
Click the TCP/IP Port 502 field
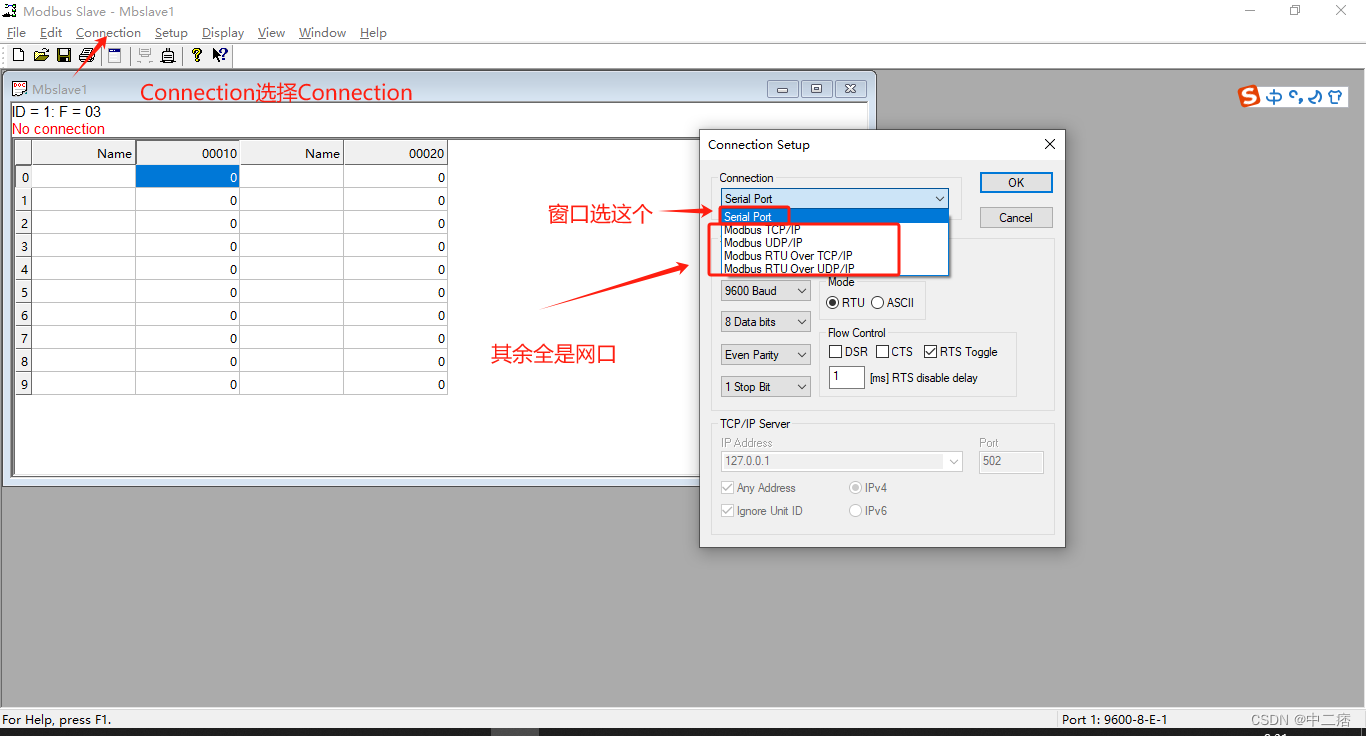[1011, 462]
